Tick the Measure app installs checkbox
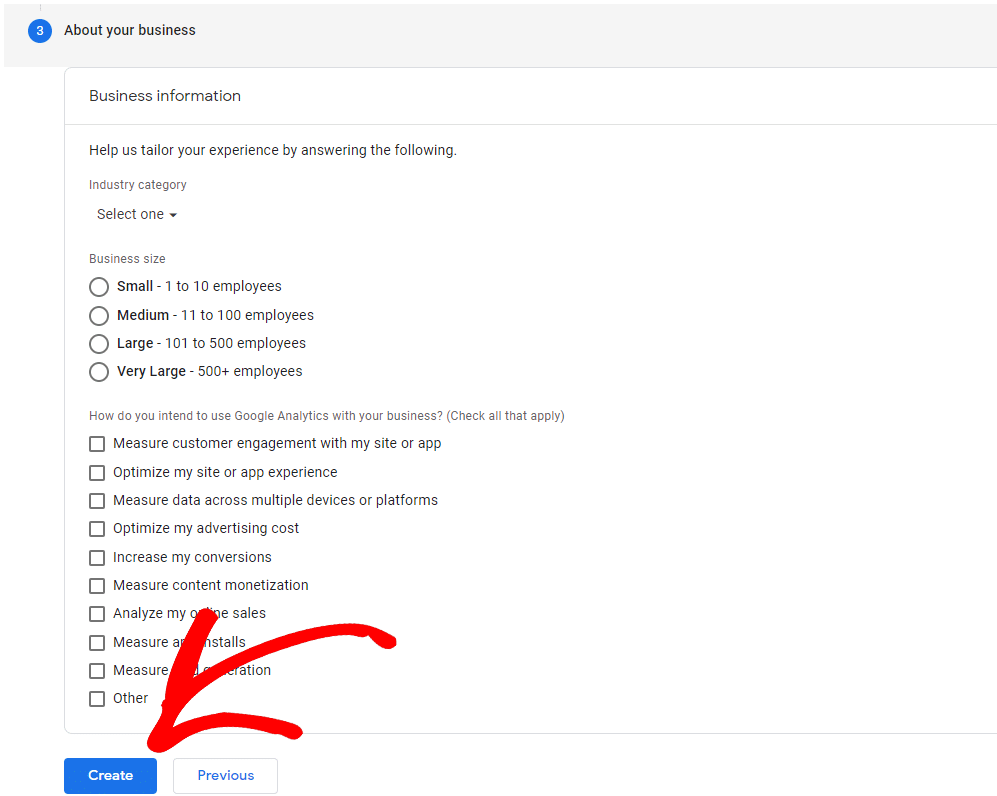This screenshot has height=796, width=997. pos(97,643)
